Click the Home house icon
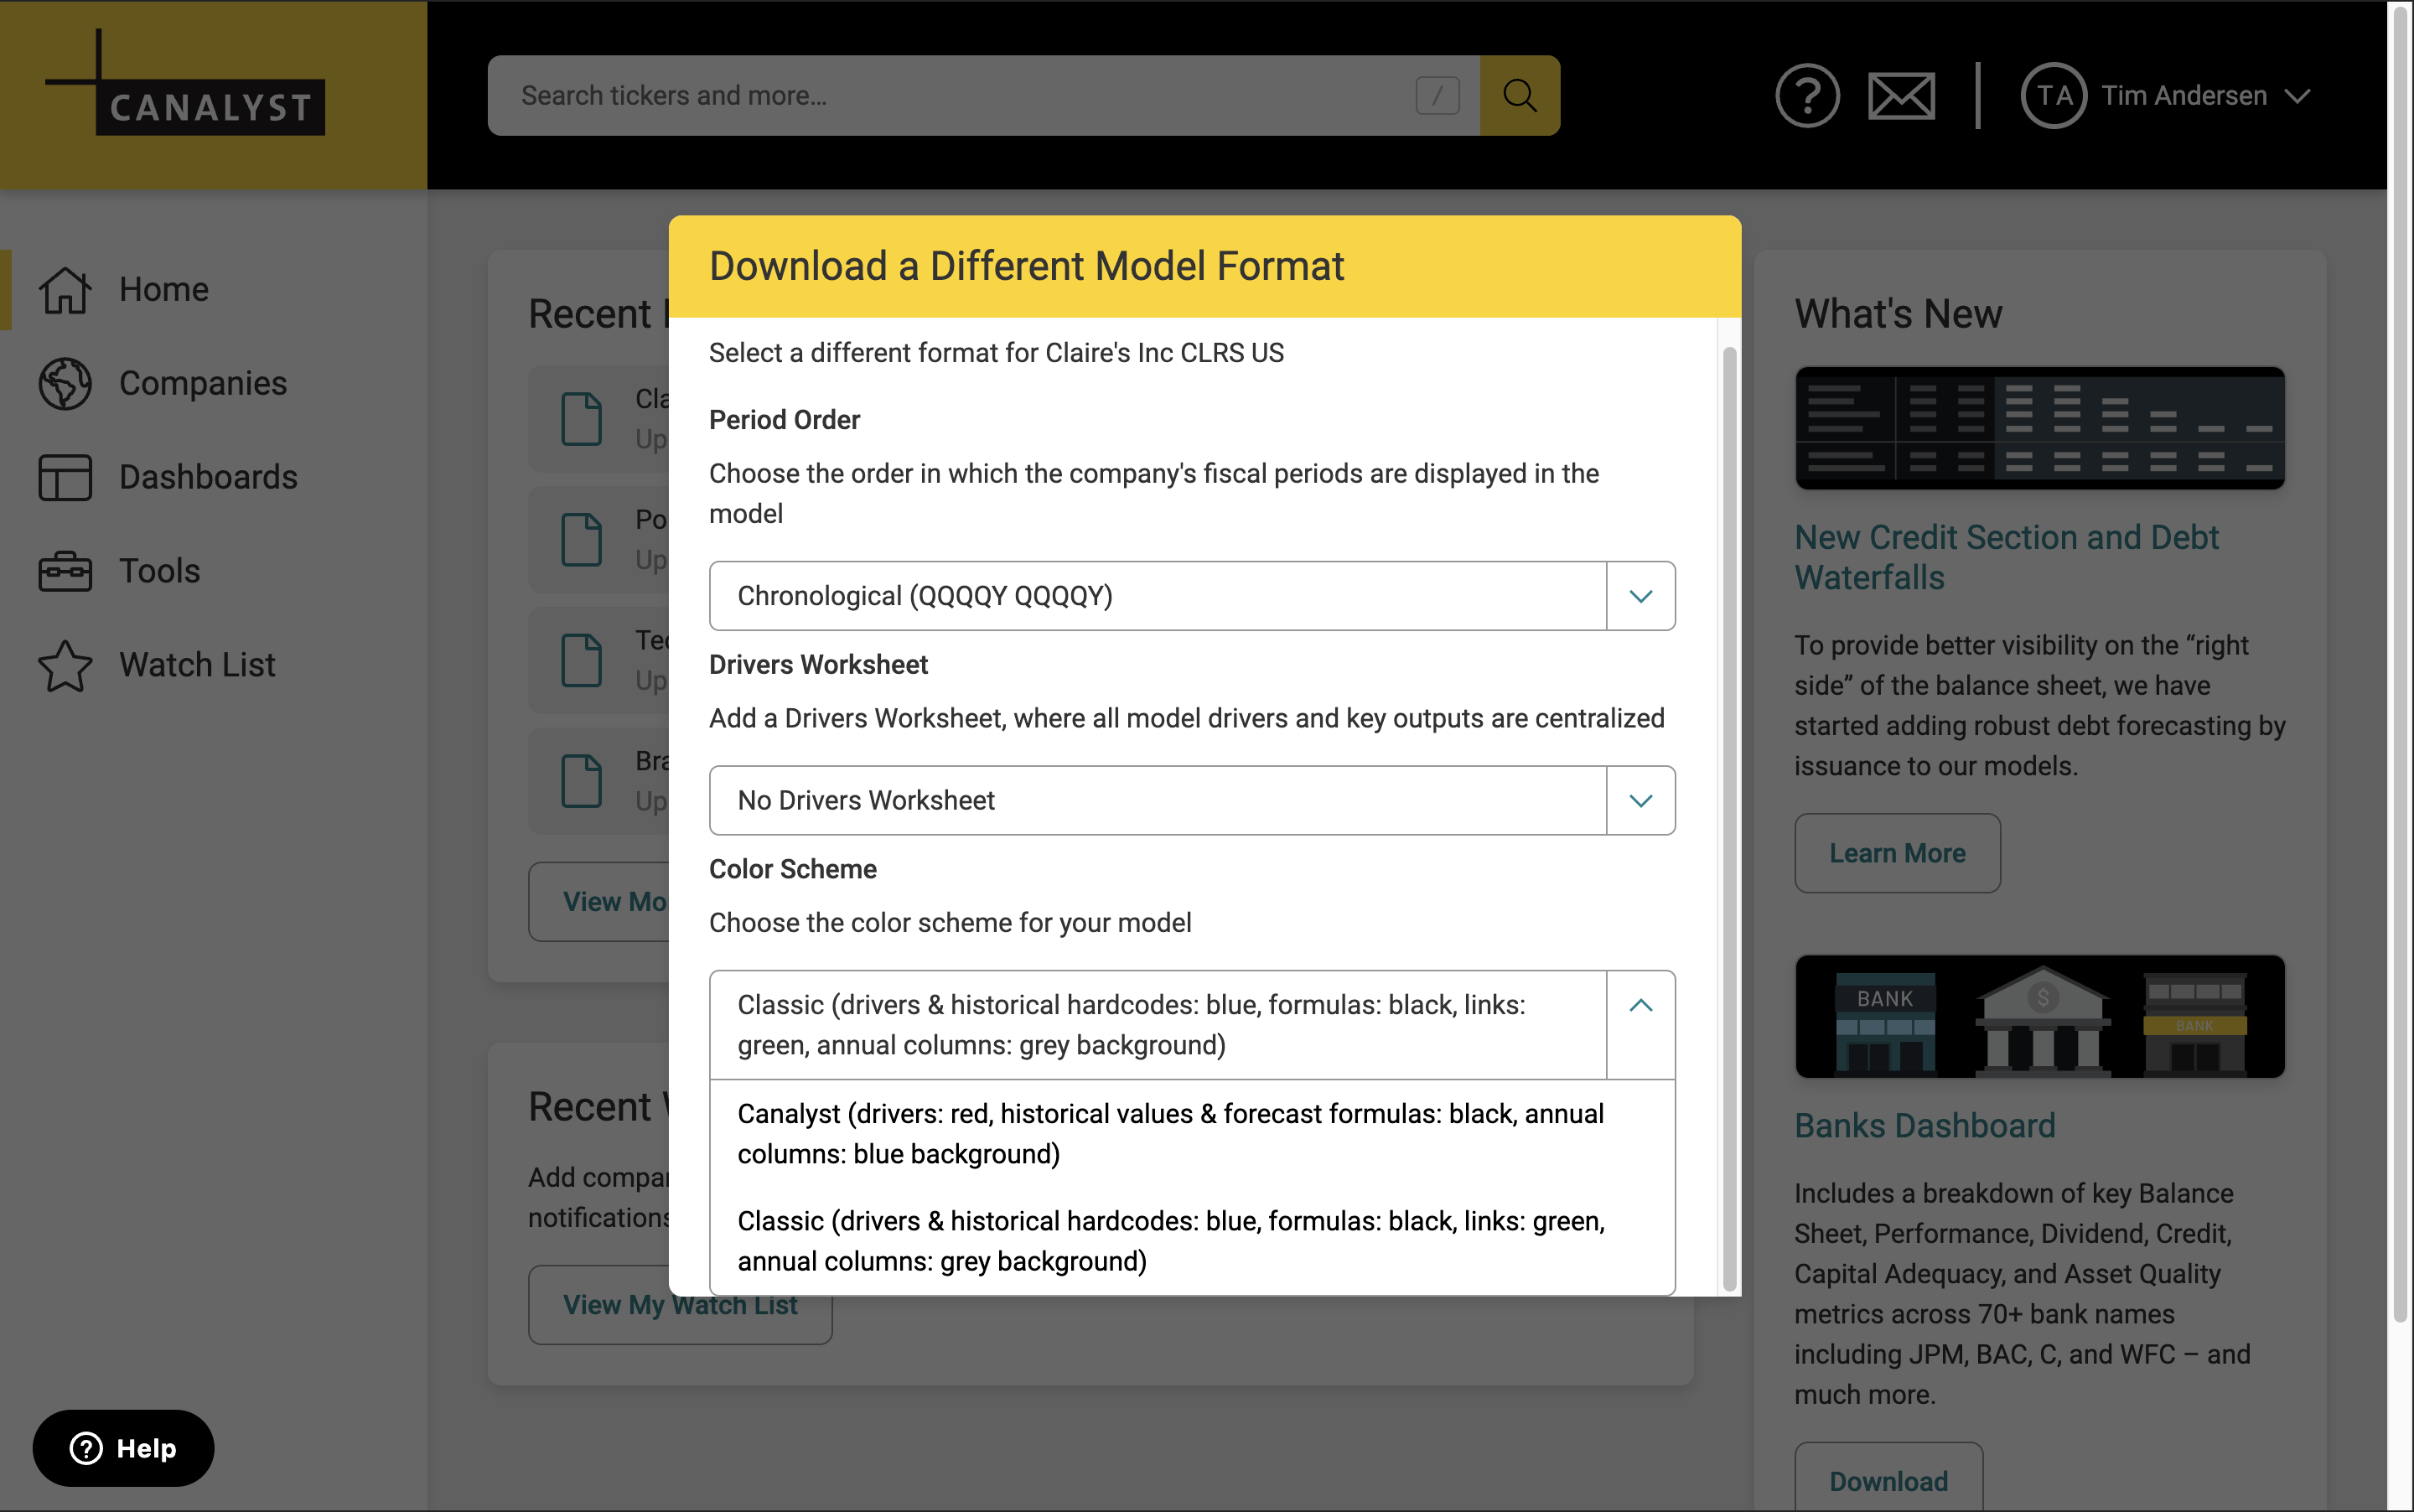 tap(65, 290)
